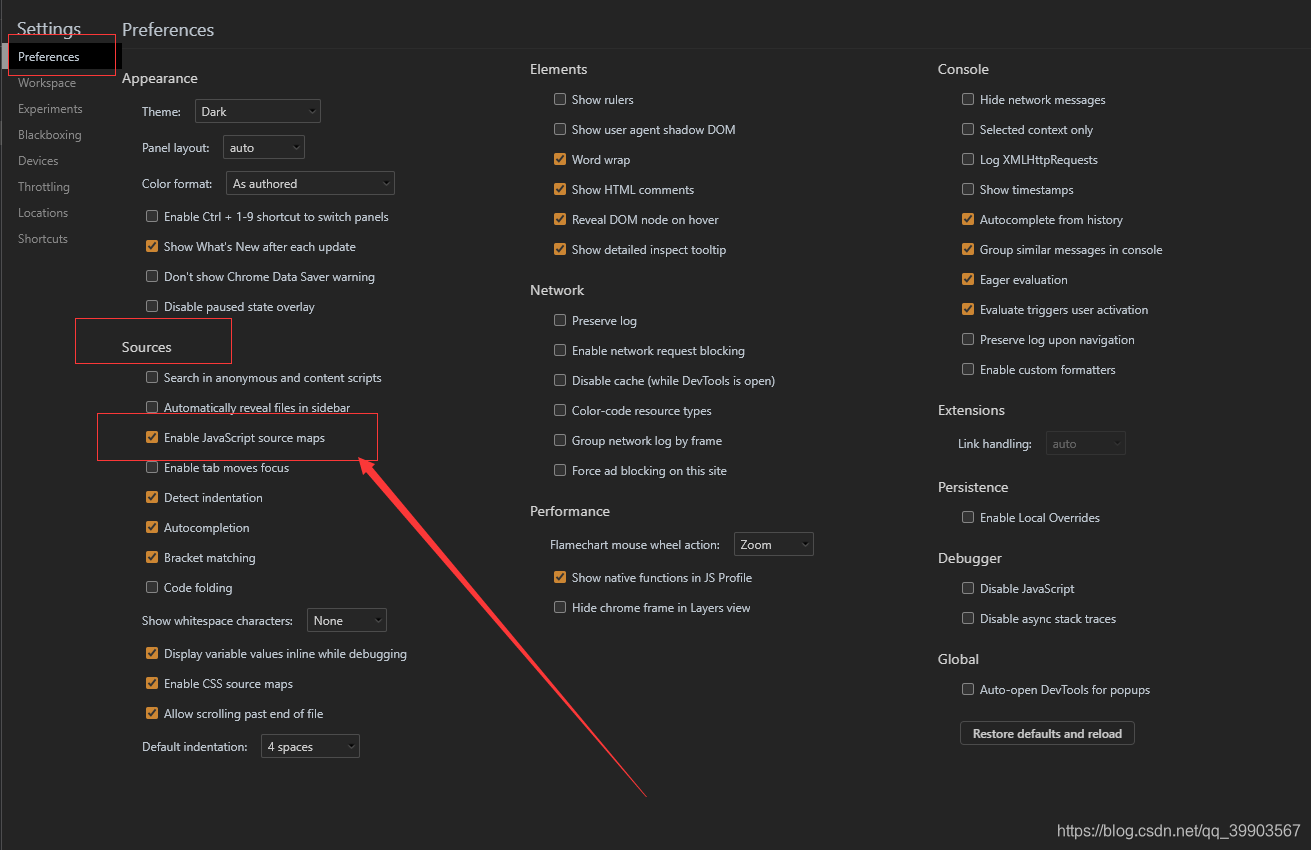Image resolution: width=1311 pixels, height=850 pixels.
Task: Toggle Show HTML comments checkbox
Action: point(560,189)
